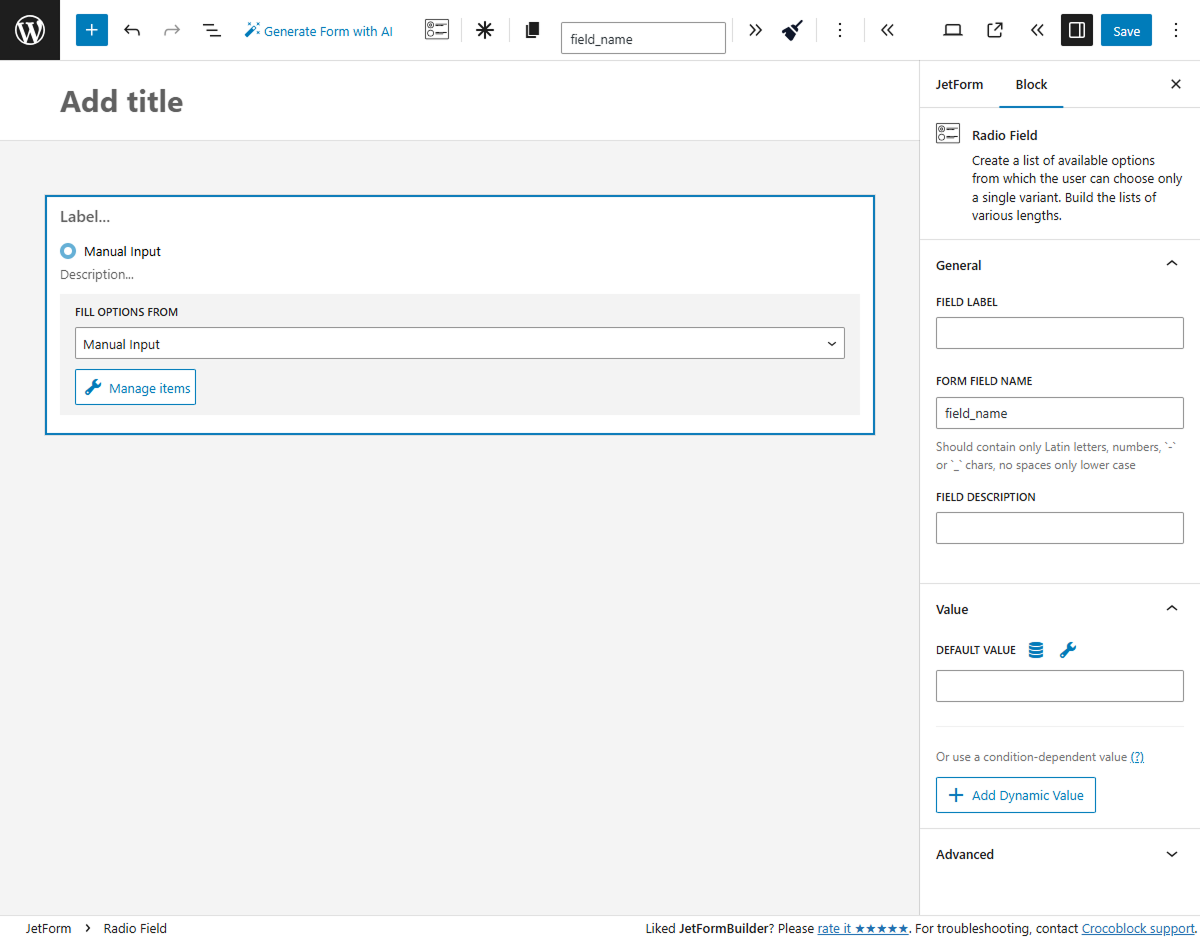Click the broom cleanup icon in toolbar
Viewport: 1200px width, 940px height.
click(792, 30)
